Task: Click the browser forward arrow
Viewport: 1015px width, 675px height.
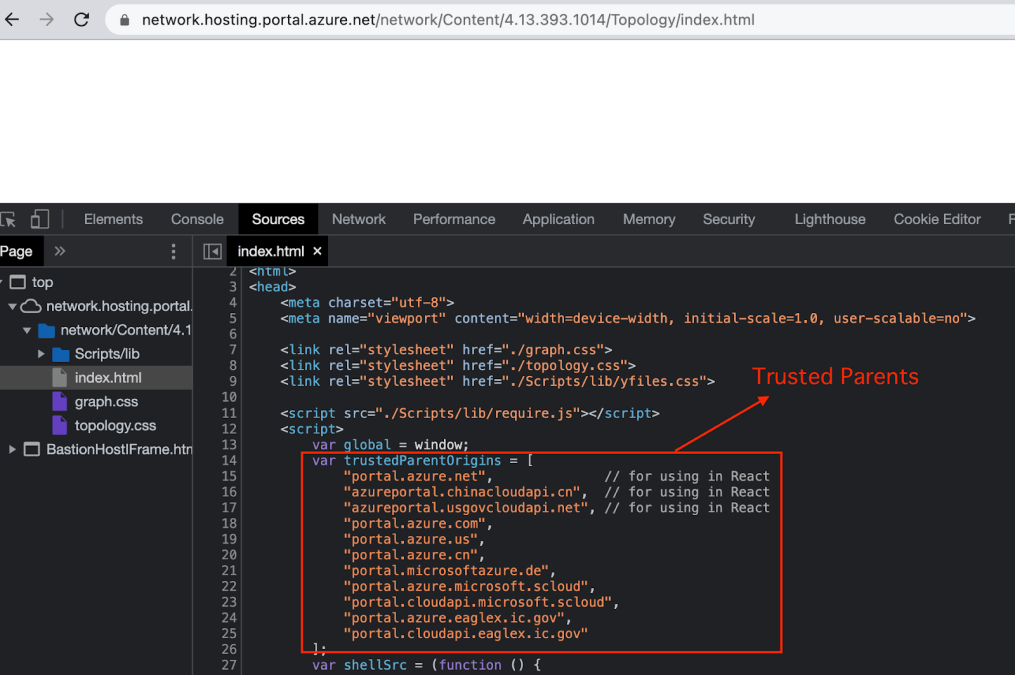Action: tap(47, 19)
